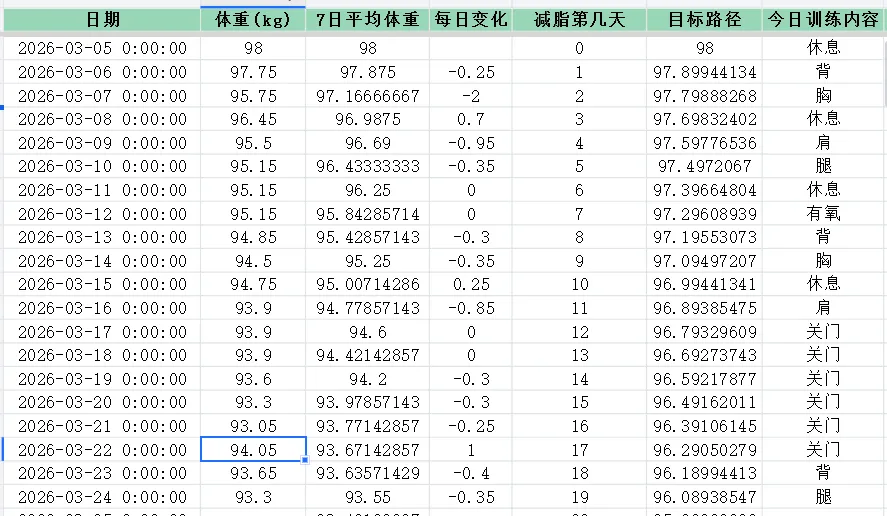887x516 pixels.
Task: Click the weight cell 97.75
Action: [253, 72]
